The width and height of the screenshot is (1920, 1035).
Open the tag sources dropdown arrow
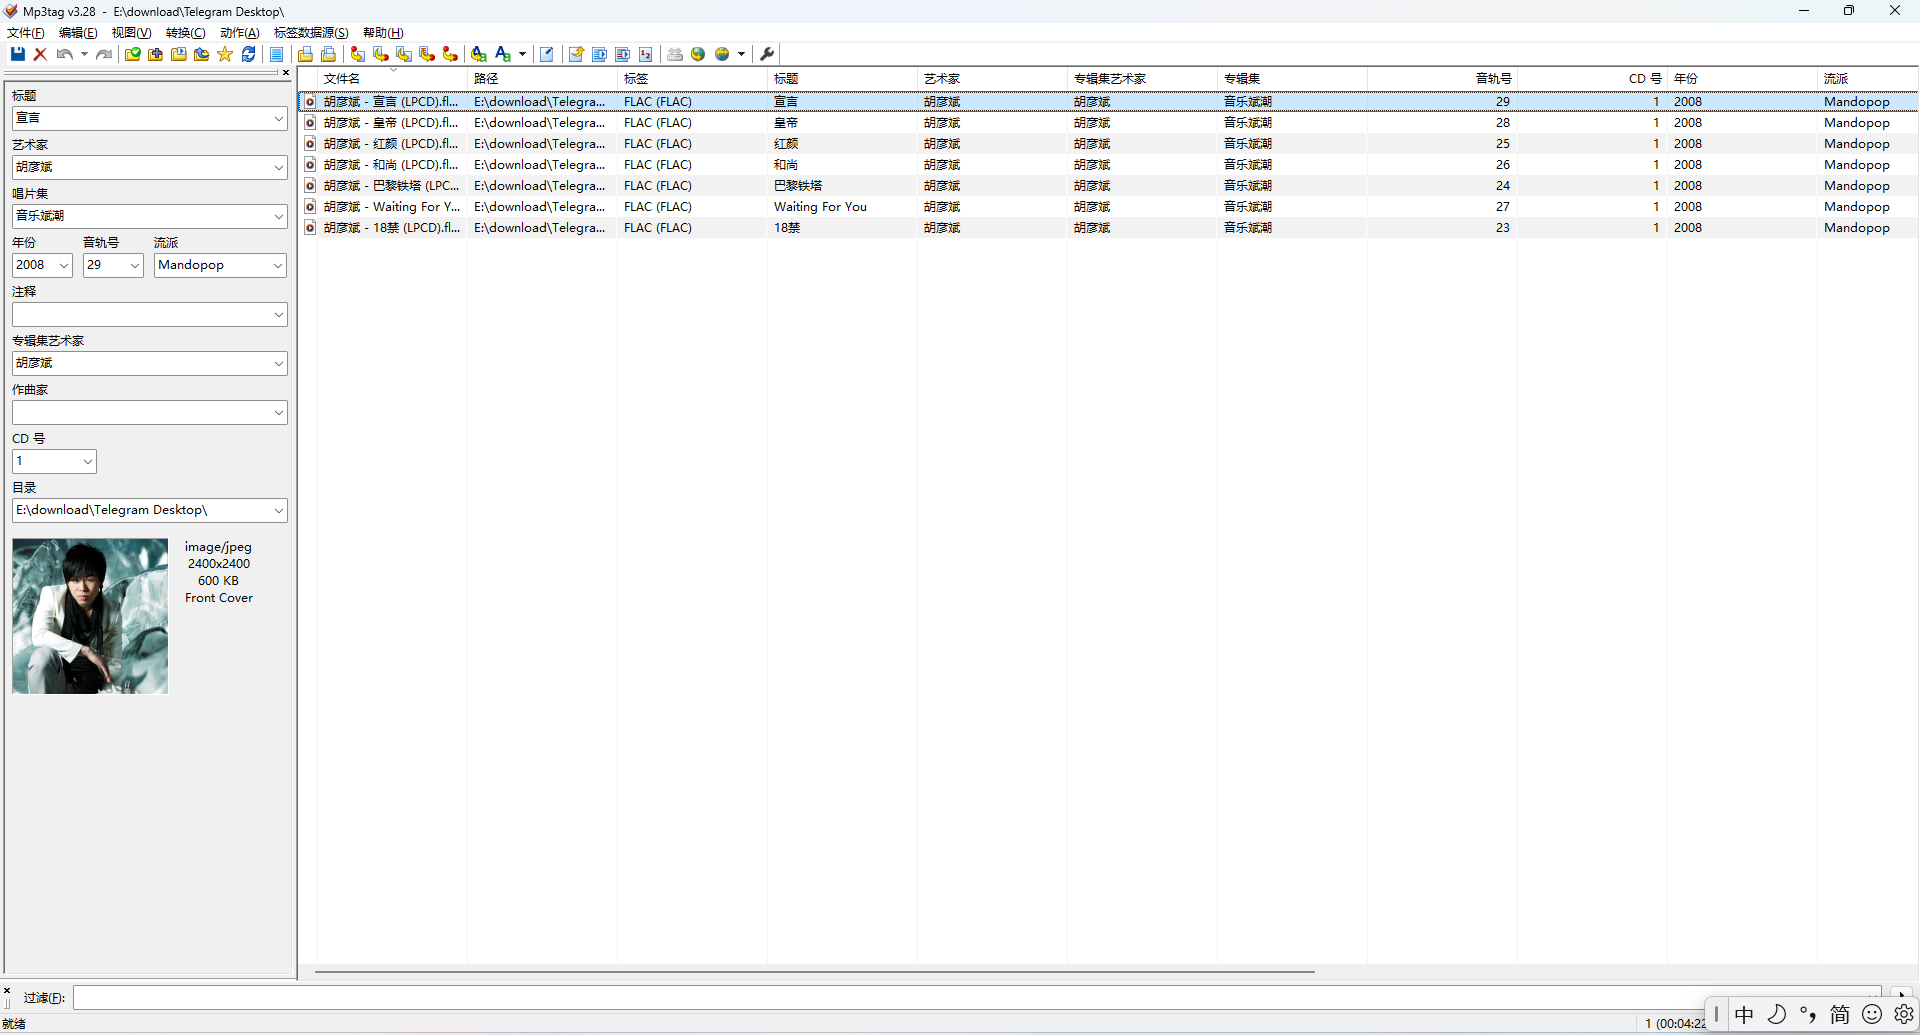click(741, 54)
